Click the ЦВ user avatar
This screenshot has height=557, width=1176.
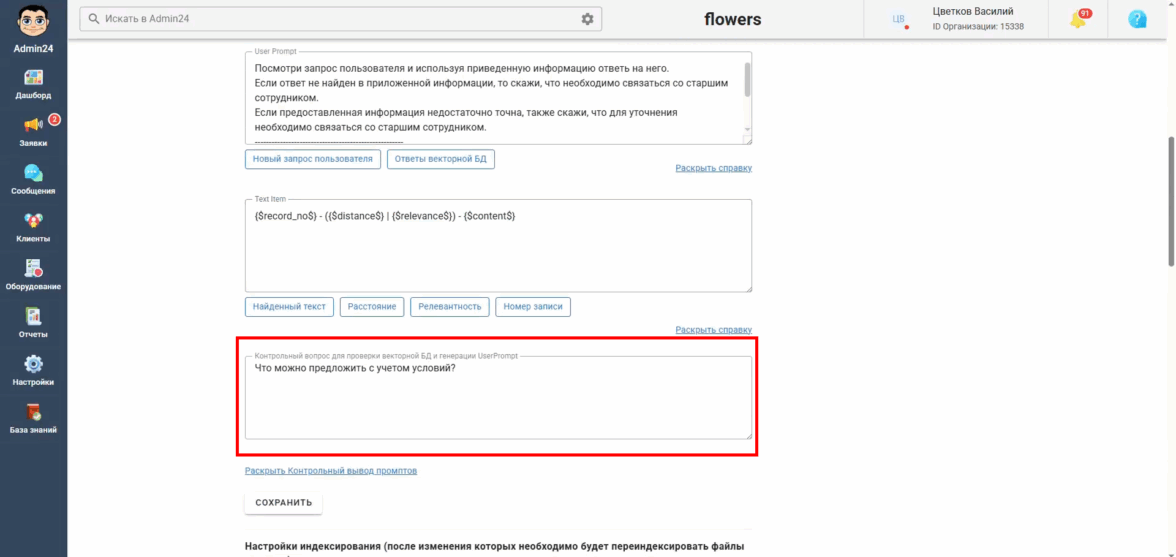tap(898, 19)
